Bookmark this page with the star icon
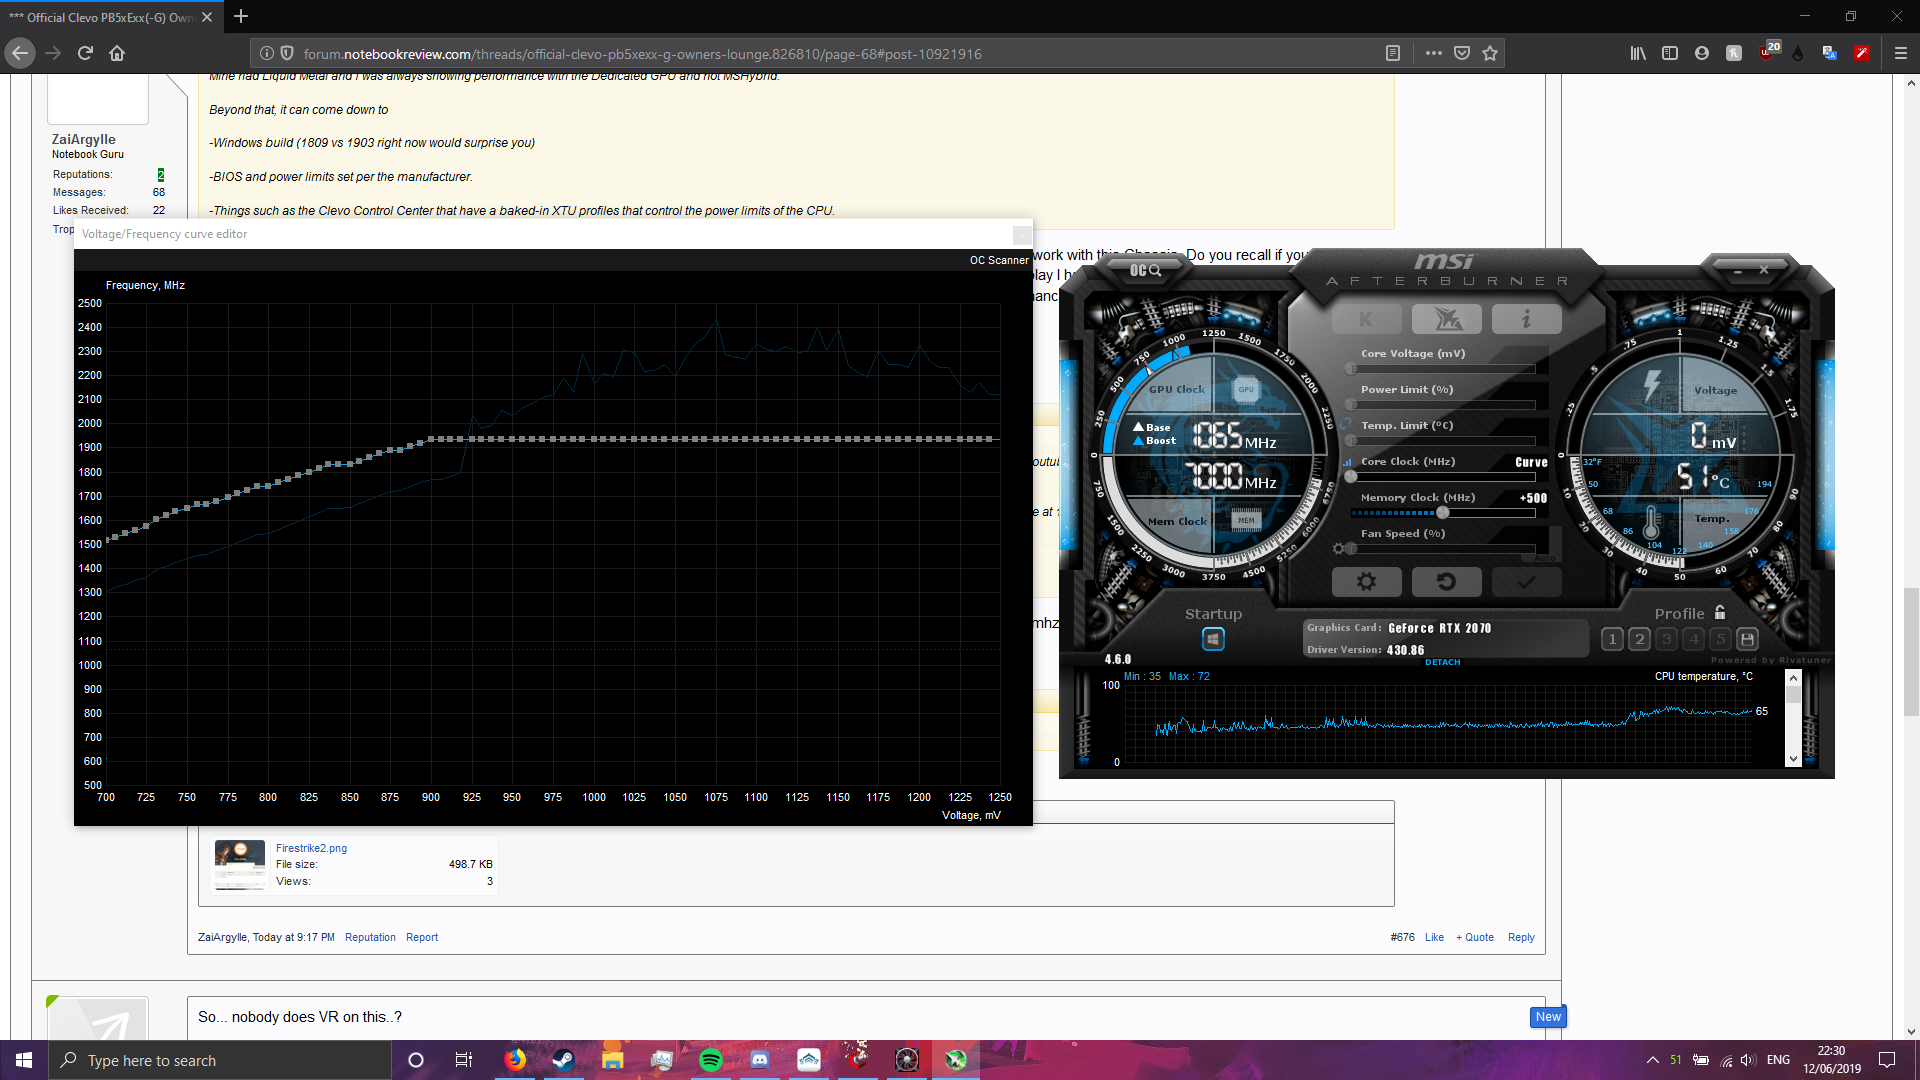Screen dimensions: 1920x1080 (1490, 53)
